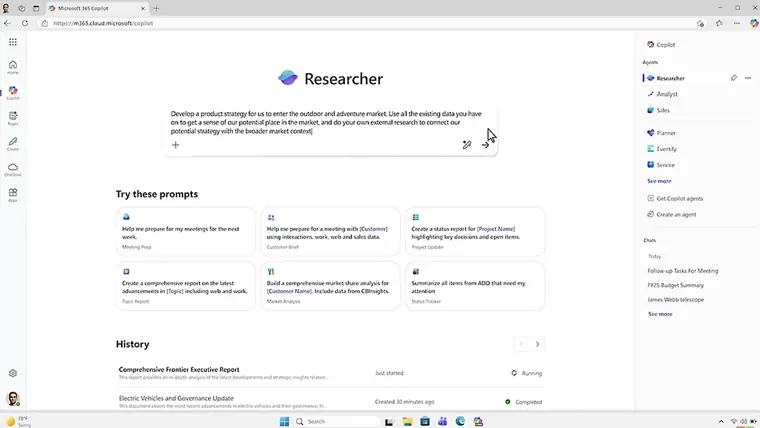Select the Copilot entry in right panel

(x=661, y=45)
